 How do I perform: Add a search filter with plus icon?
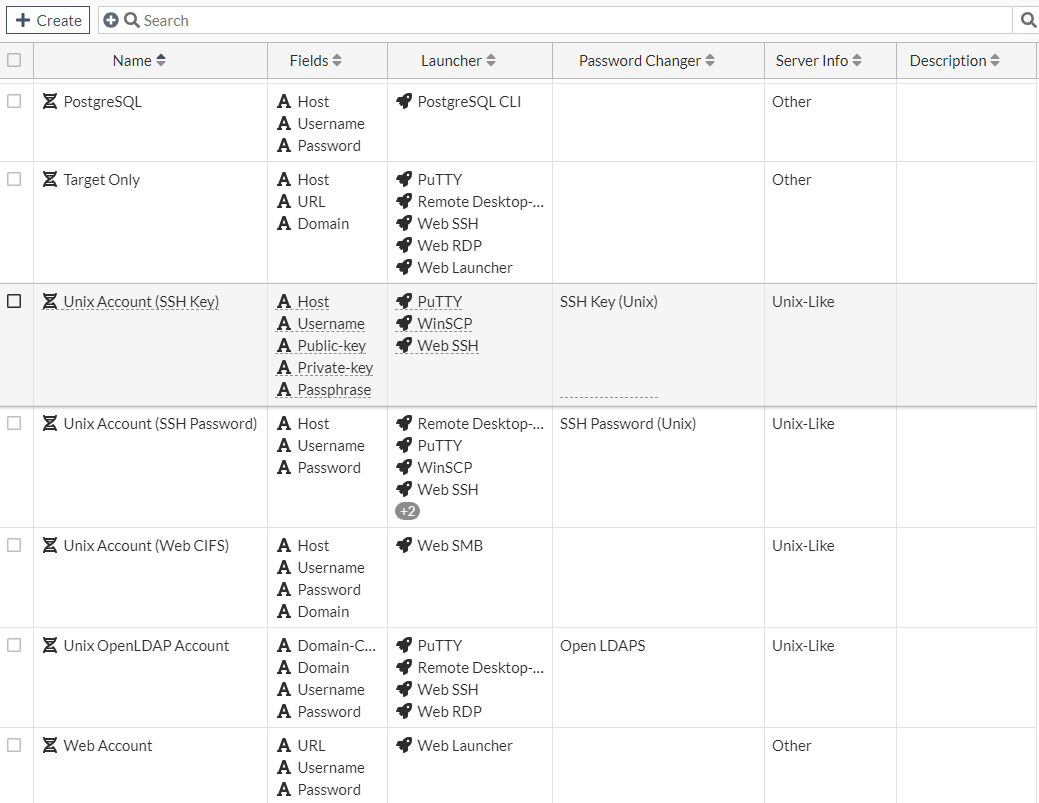click(x=111, y=21)
